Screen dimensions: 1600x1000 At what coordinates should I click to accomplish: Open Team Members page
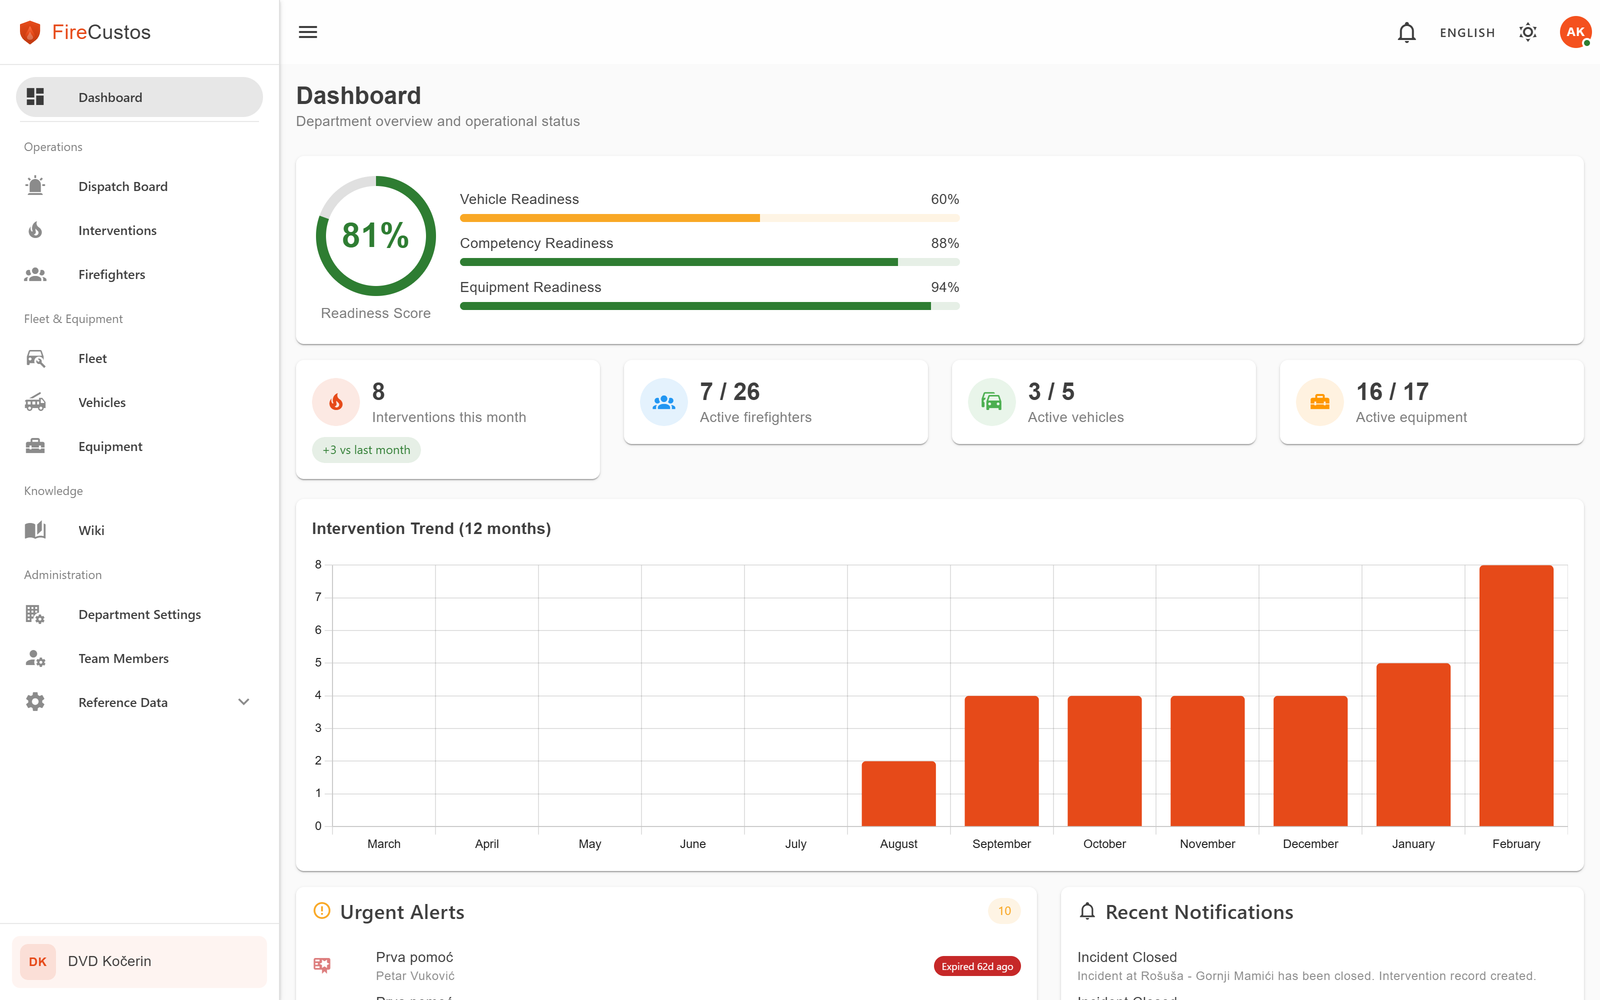[124, 659]
